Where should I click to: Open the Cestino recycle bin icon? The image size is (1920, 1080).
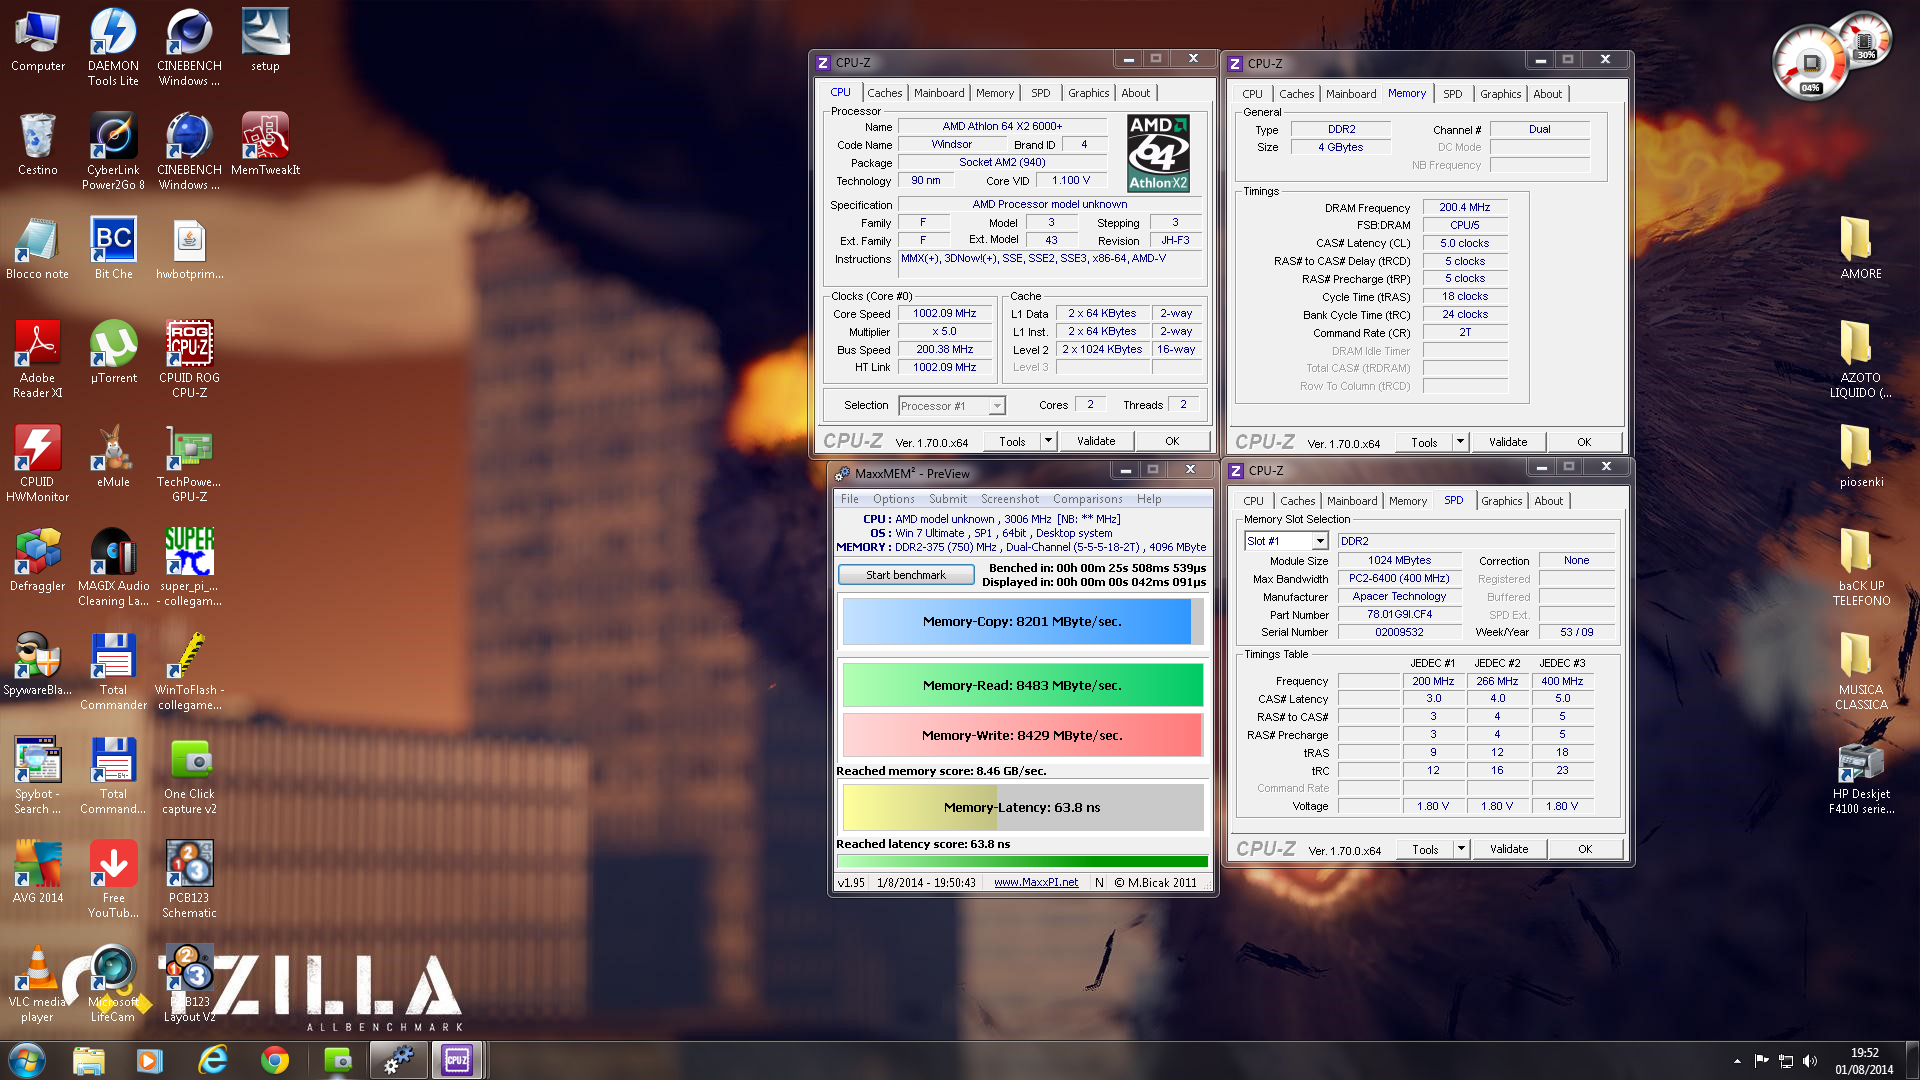point(38,144)
